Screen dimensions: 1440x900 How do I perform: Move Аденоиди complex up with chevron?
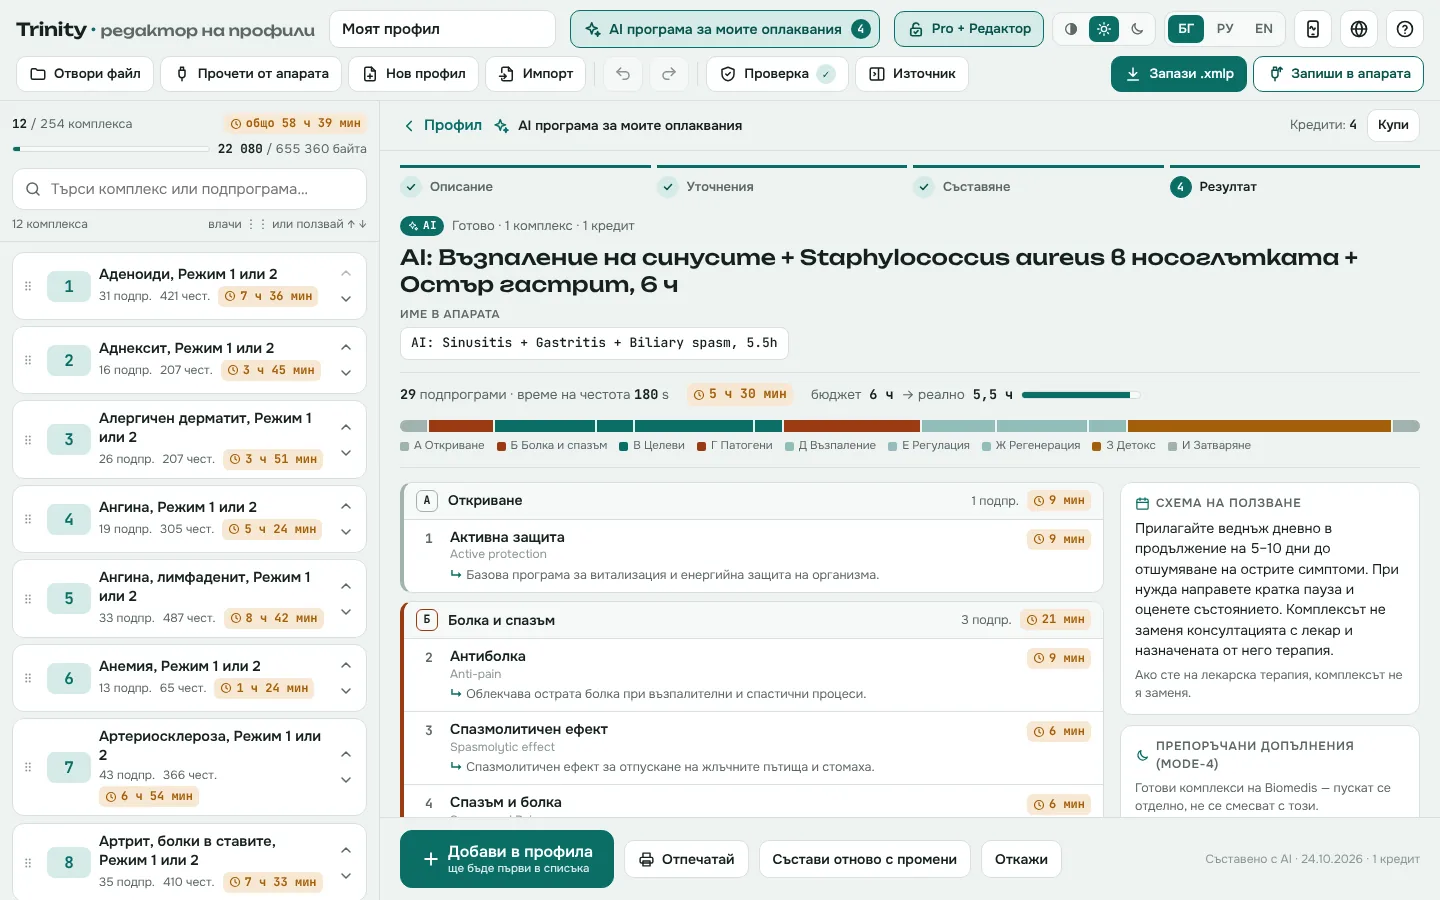[x=346, y=273]
